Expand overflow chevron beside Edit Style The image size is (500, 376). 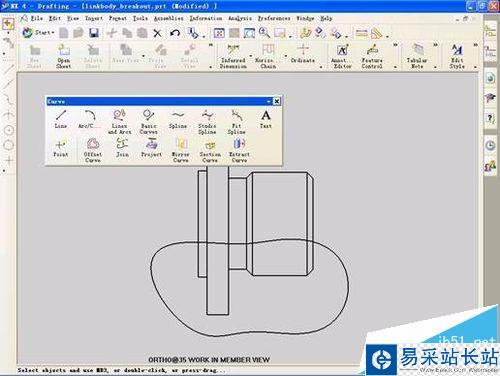[475, 45]
